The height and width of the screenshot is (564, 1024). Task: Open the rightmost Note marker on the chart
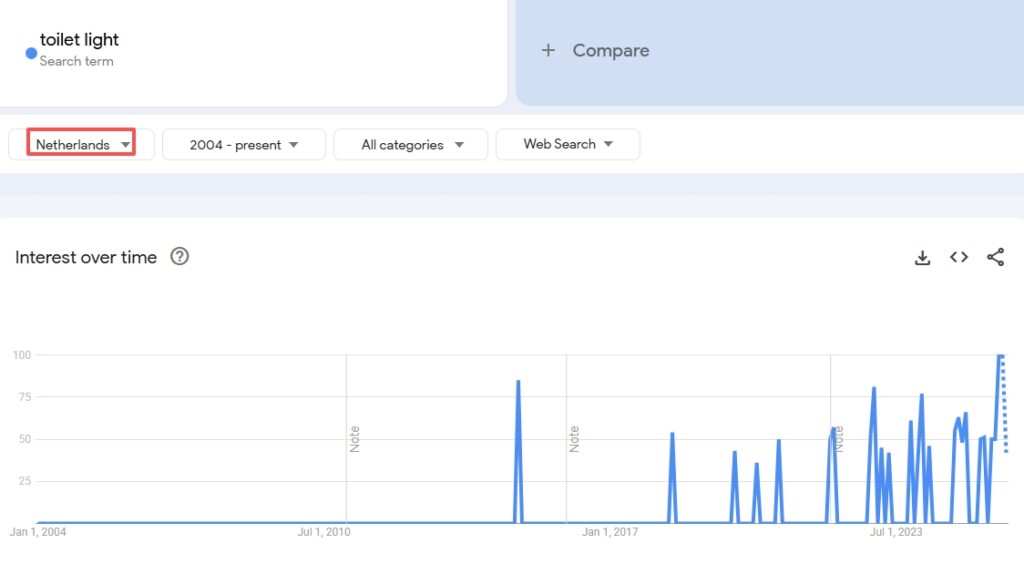(x=838, y=439)
